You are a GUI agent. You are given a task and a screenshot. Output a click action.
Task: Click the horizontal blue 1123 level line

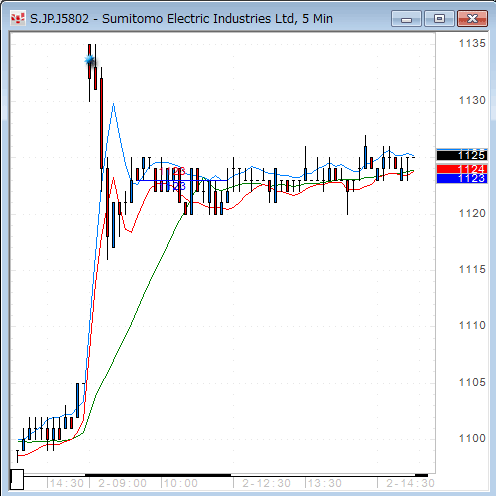tap(182, 181)
